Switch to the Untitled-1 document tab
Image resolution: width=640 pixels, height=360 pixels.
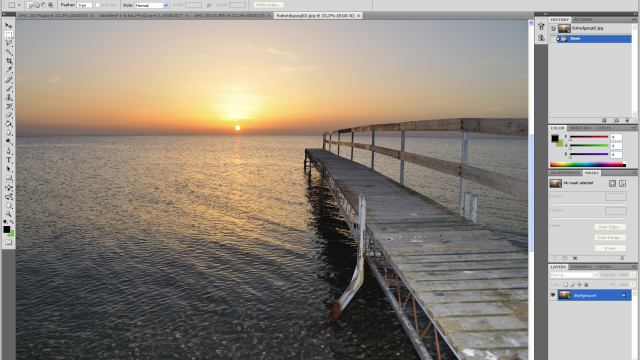[141, 15]
